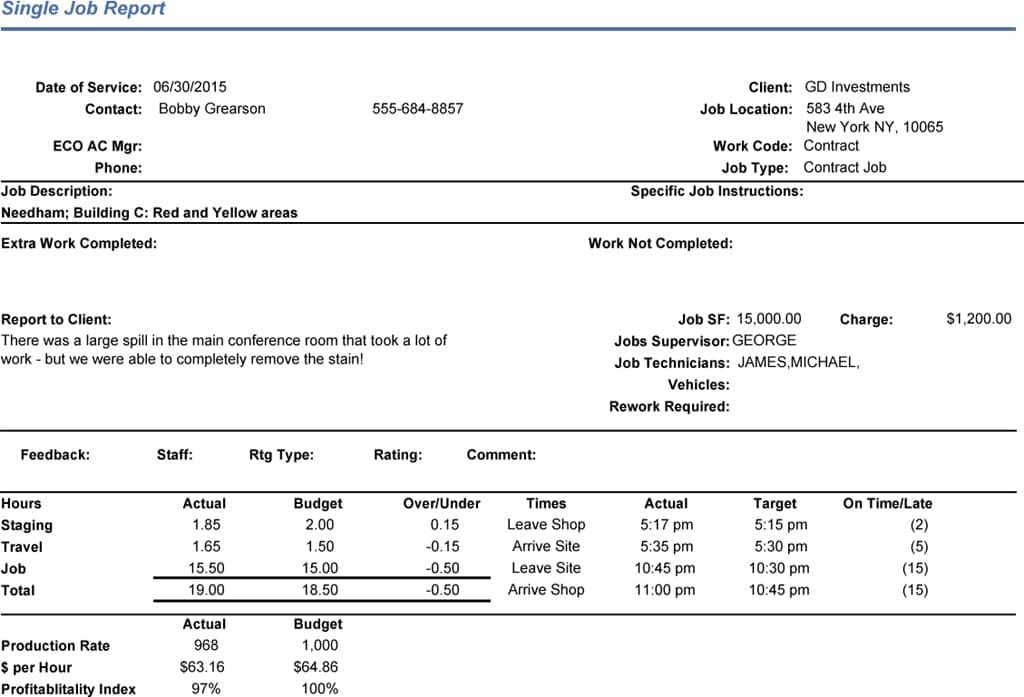The height and width of the screenshot is (697, 1024).
Task: Click Leave Shop target time 5:15 pm
Action: 780,525
